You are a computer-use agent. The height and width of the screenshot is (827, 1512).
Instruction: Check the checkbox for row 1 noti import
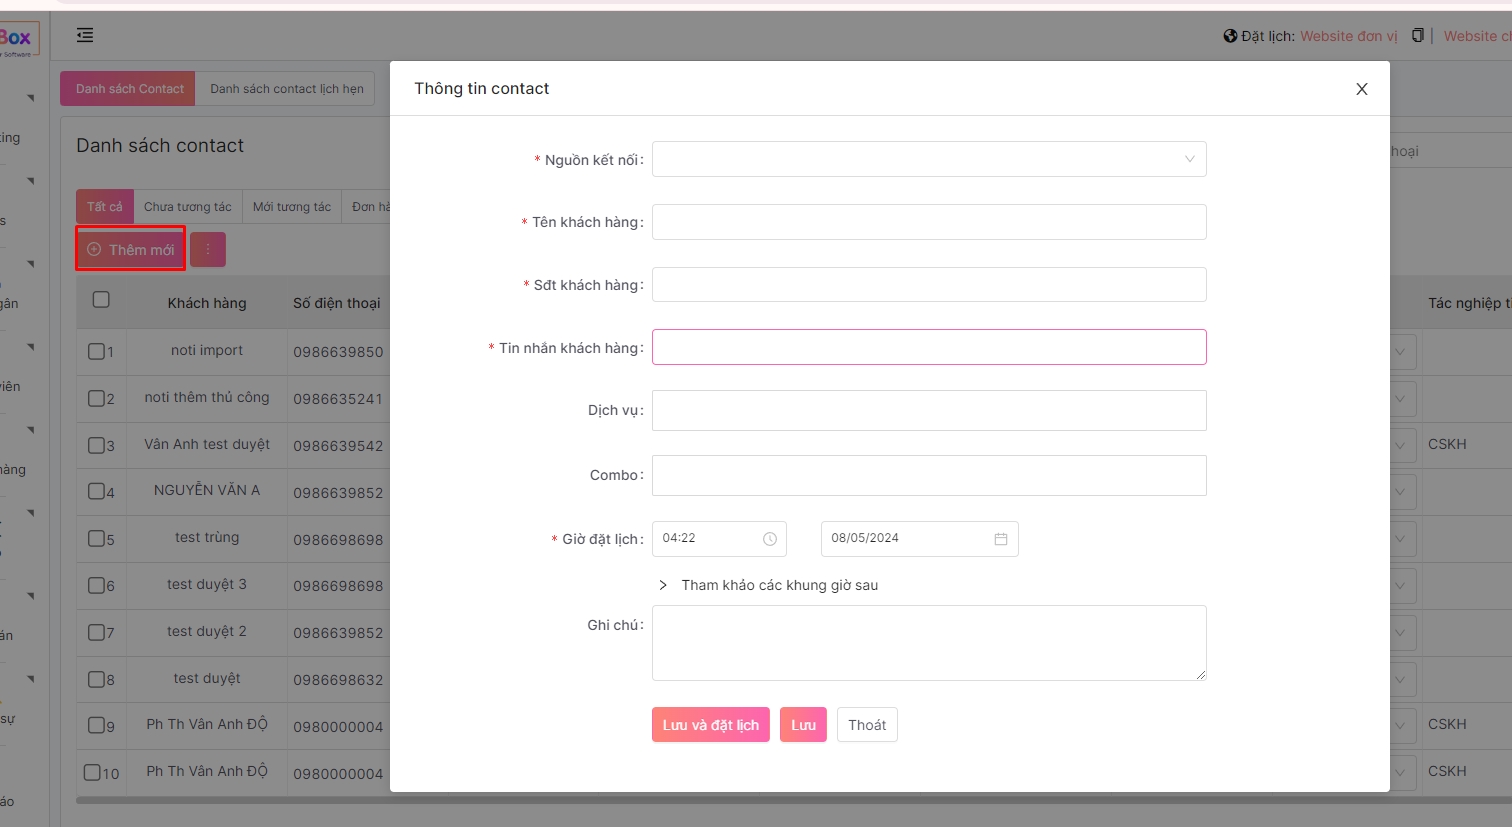(x=96, y=351)
